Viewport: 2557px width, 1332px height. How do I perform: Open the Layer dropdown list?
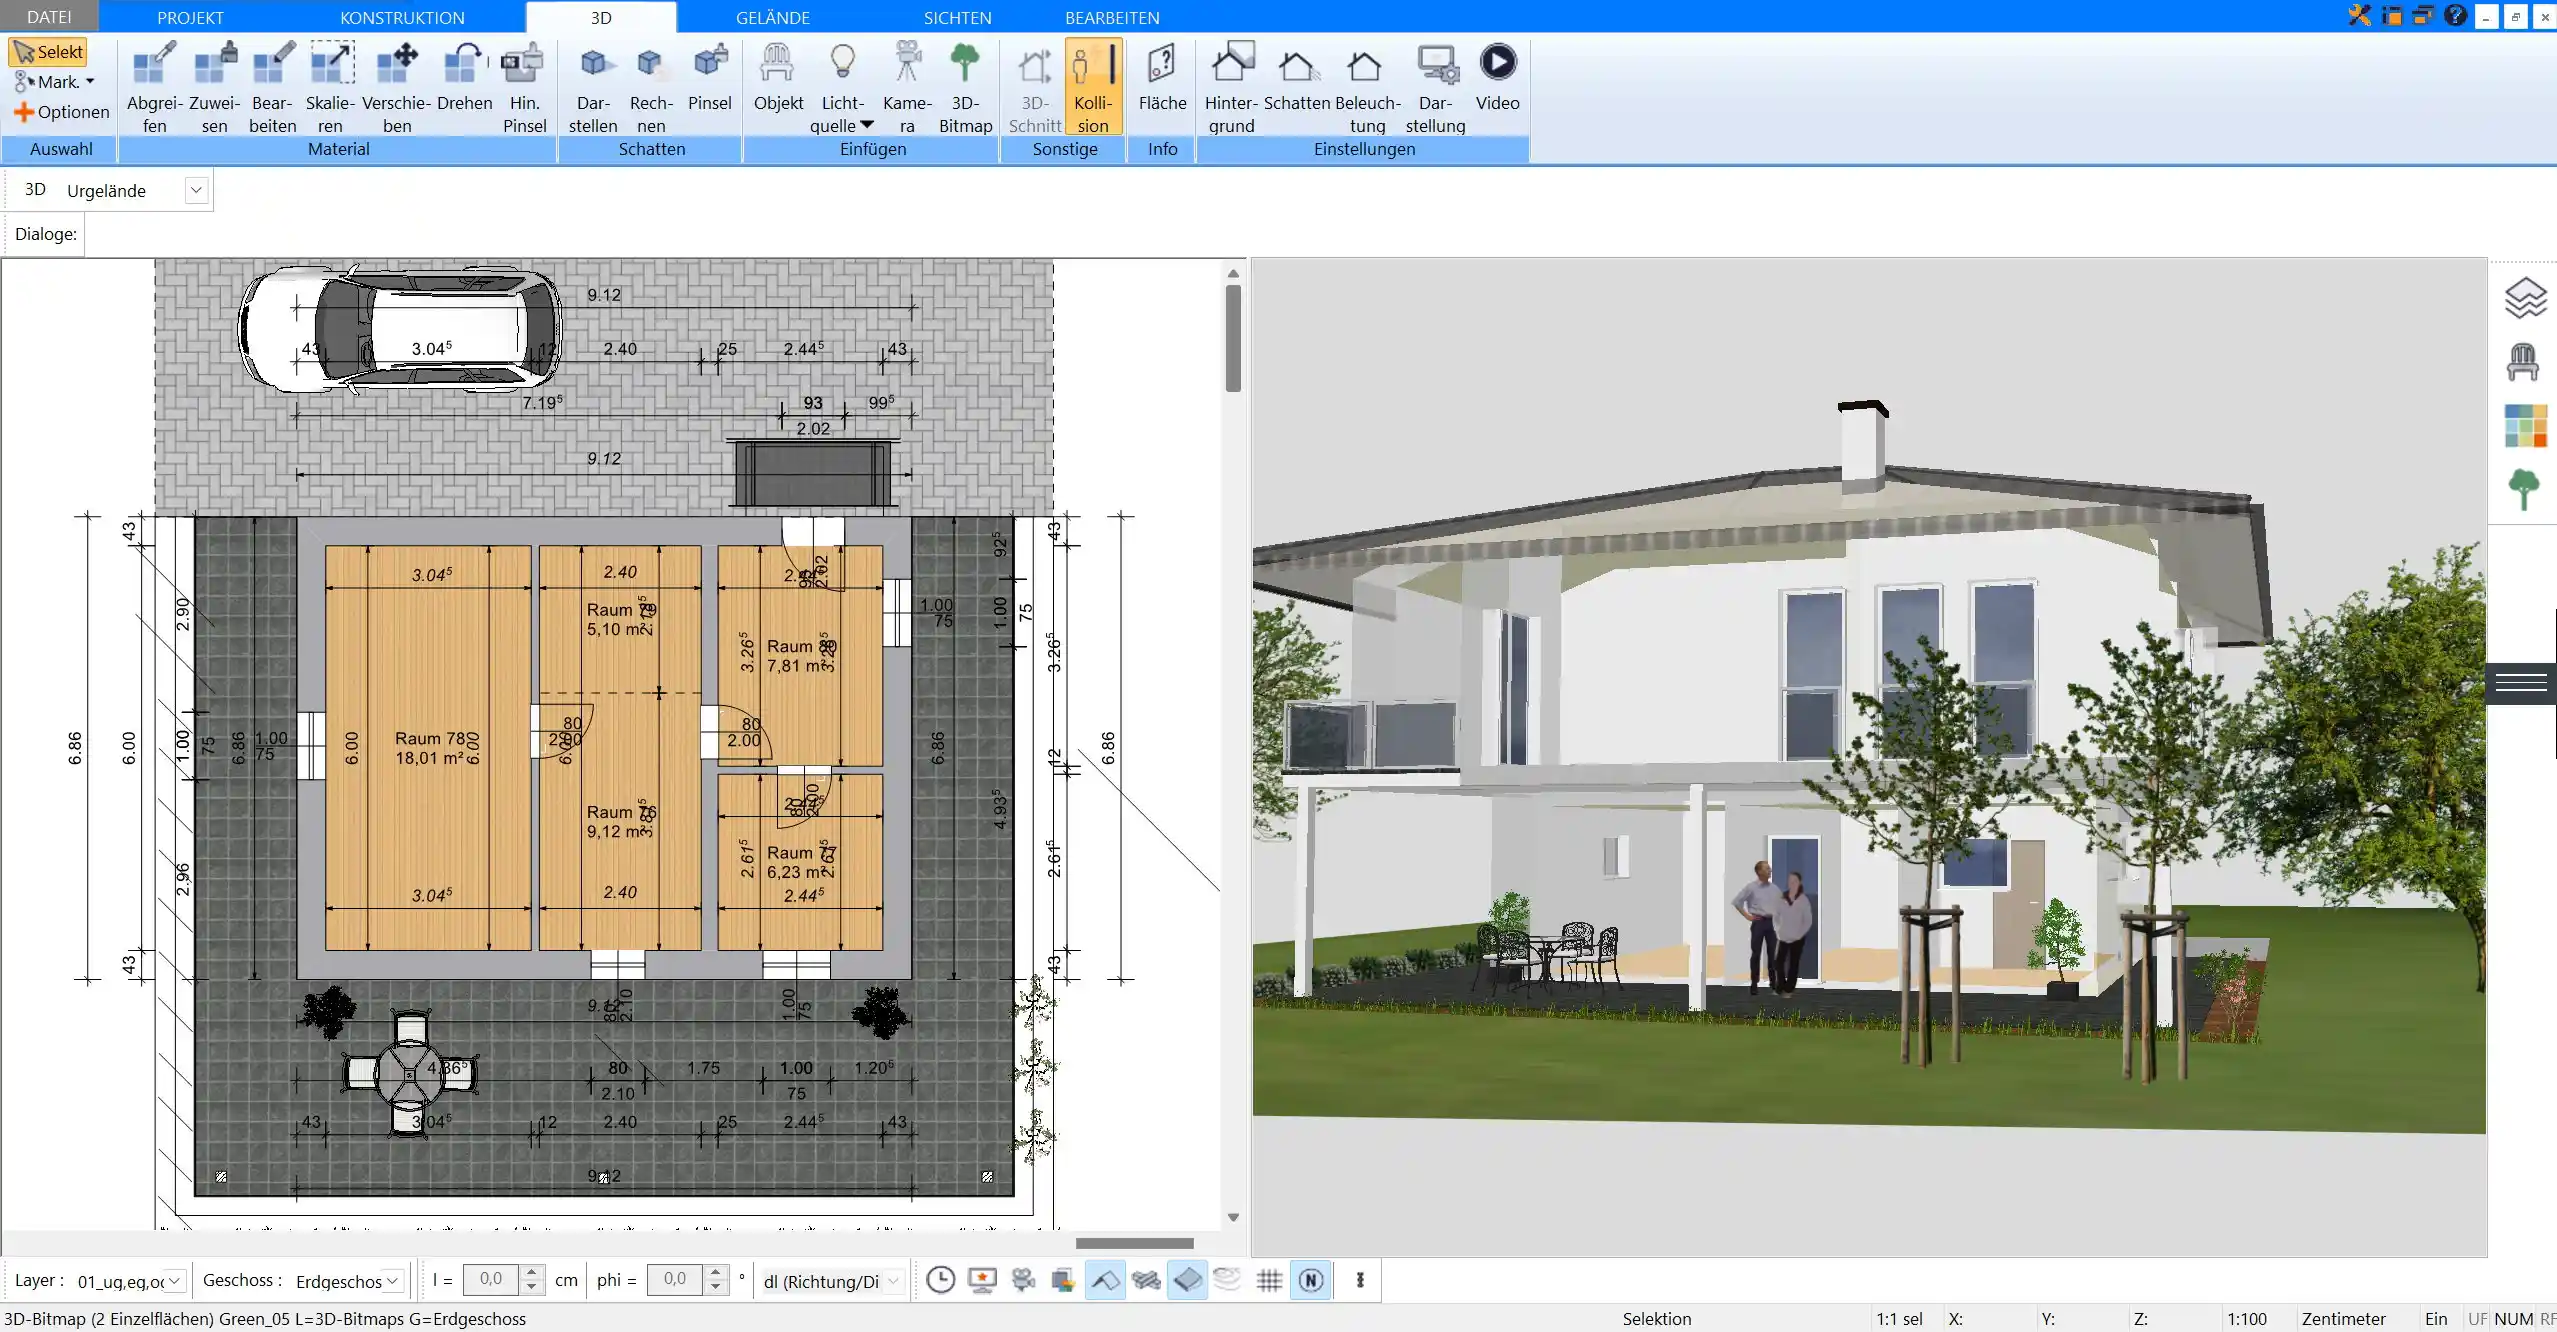click(x=174, y=1281)
